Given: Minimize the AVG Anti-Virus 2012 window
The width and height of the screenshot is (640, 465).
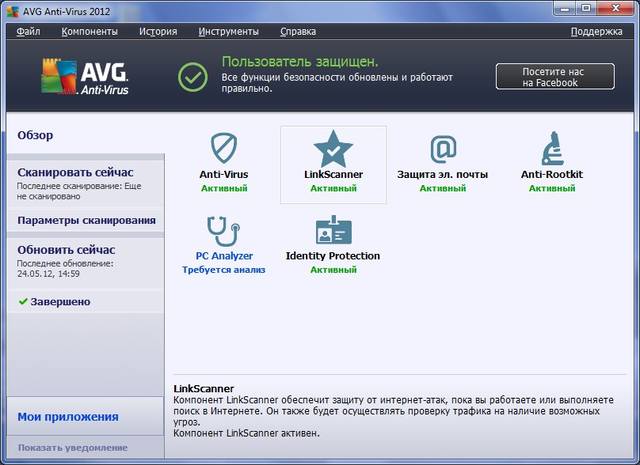Looking at the screenshot, I should click(565, 8).
